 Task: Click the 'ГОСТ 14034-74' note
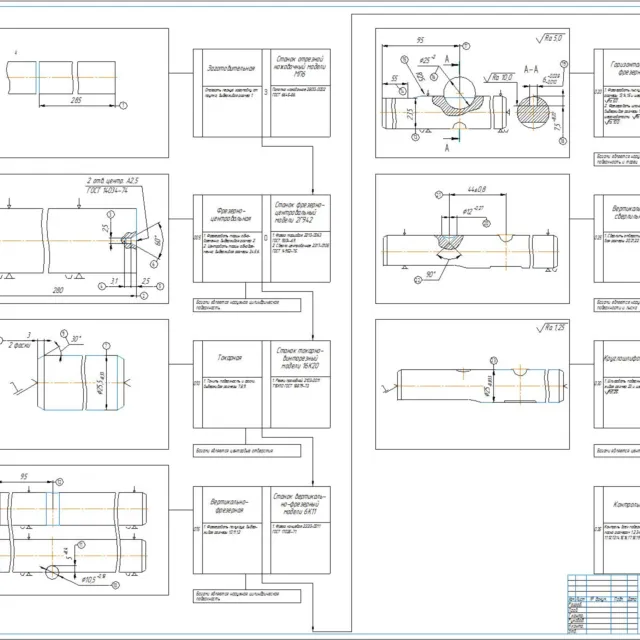tap(107, 190)
